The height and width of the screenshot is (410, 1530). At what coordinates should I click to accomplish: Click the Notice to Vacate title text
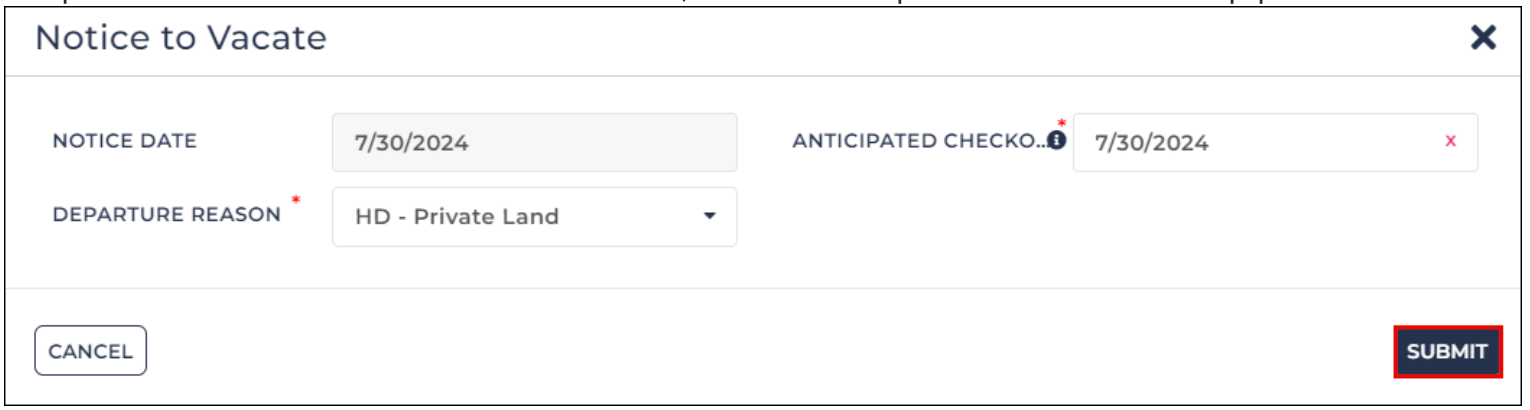click(x=181, y=38)
